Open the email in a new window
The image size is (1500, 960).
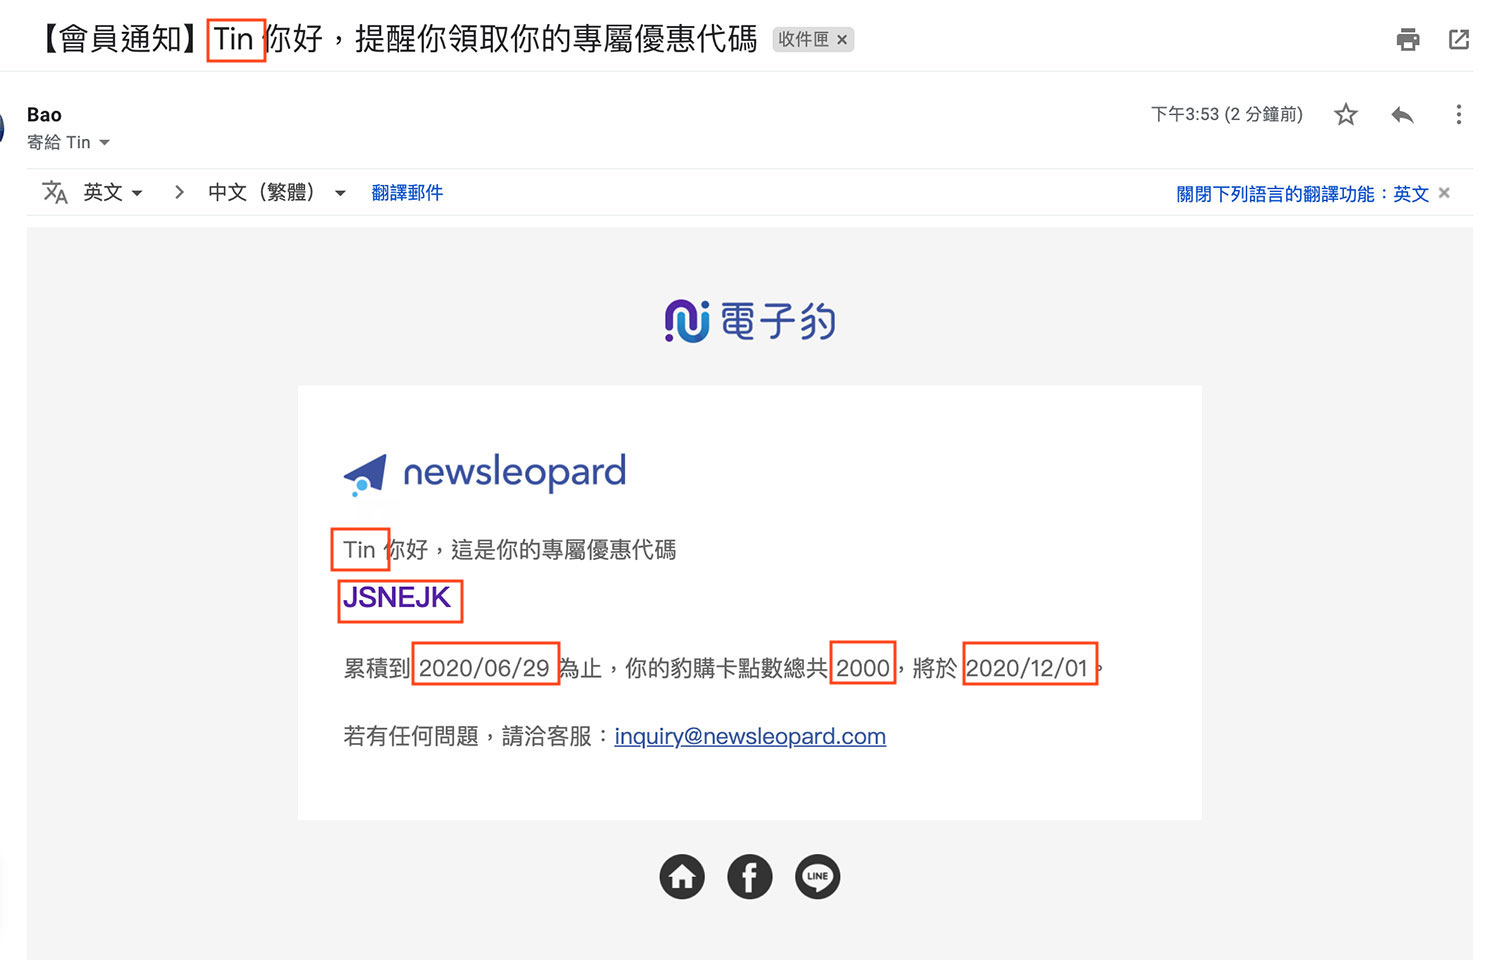pyautogui.click(x=1459, y=39)
